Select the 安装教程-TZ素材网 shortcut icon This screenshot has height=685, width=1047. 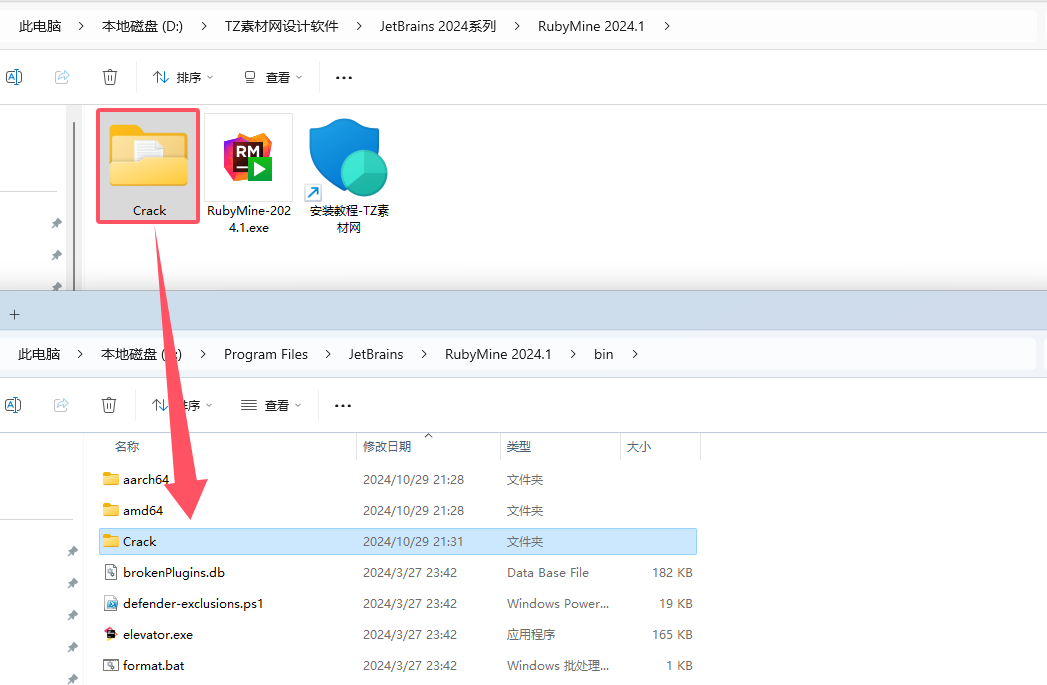[348, 158]
